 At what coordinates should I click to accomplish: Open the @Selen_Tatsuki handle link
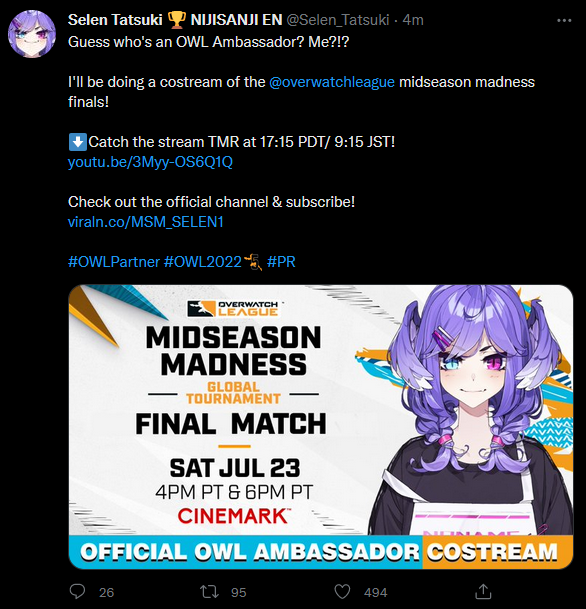click(x=337, y=20)
